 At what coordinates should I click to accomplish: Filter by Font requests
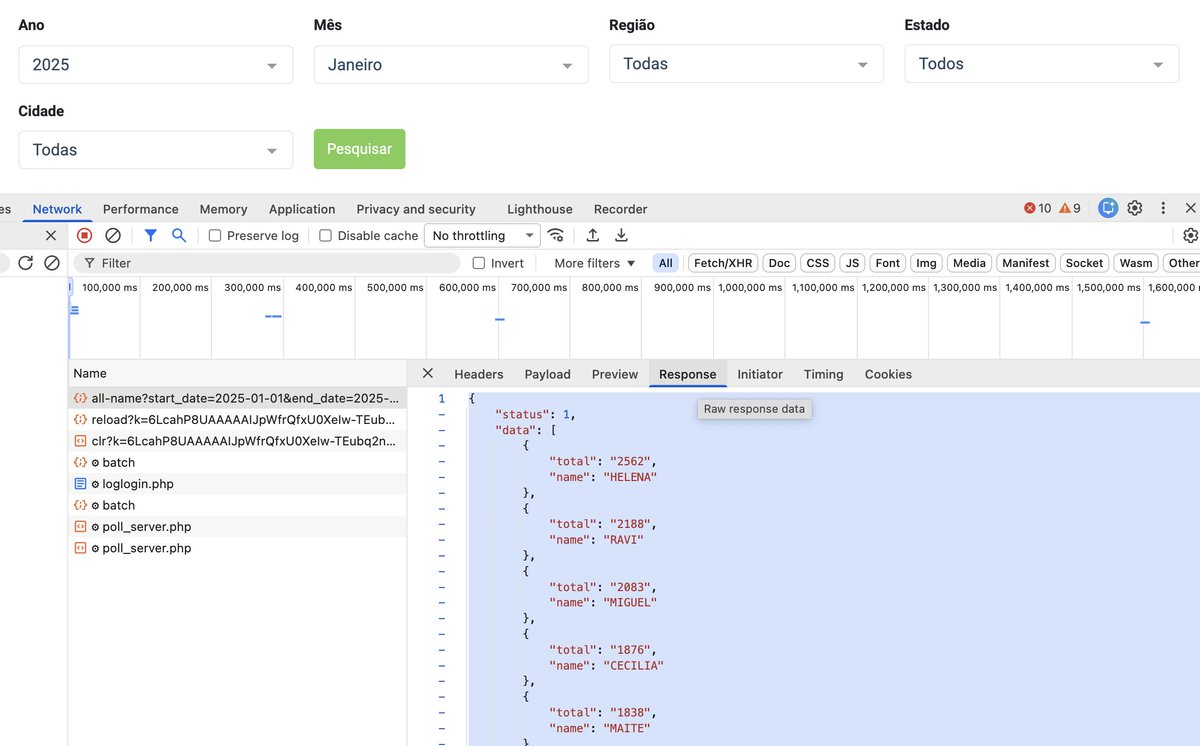pyautogui.click(x=888, y=263)
